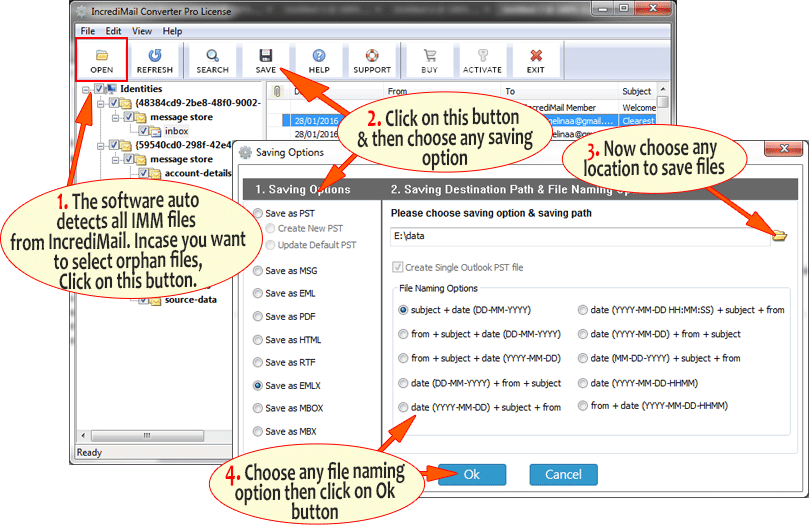Click the SUPPORT lifebuoy icon
This screenshot has height=525, width=809.
point(372,55)
